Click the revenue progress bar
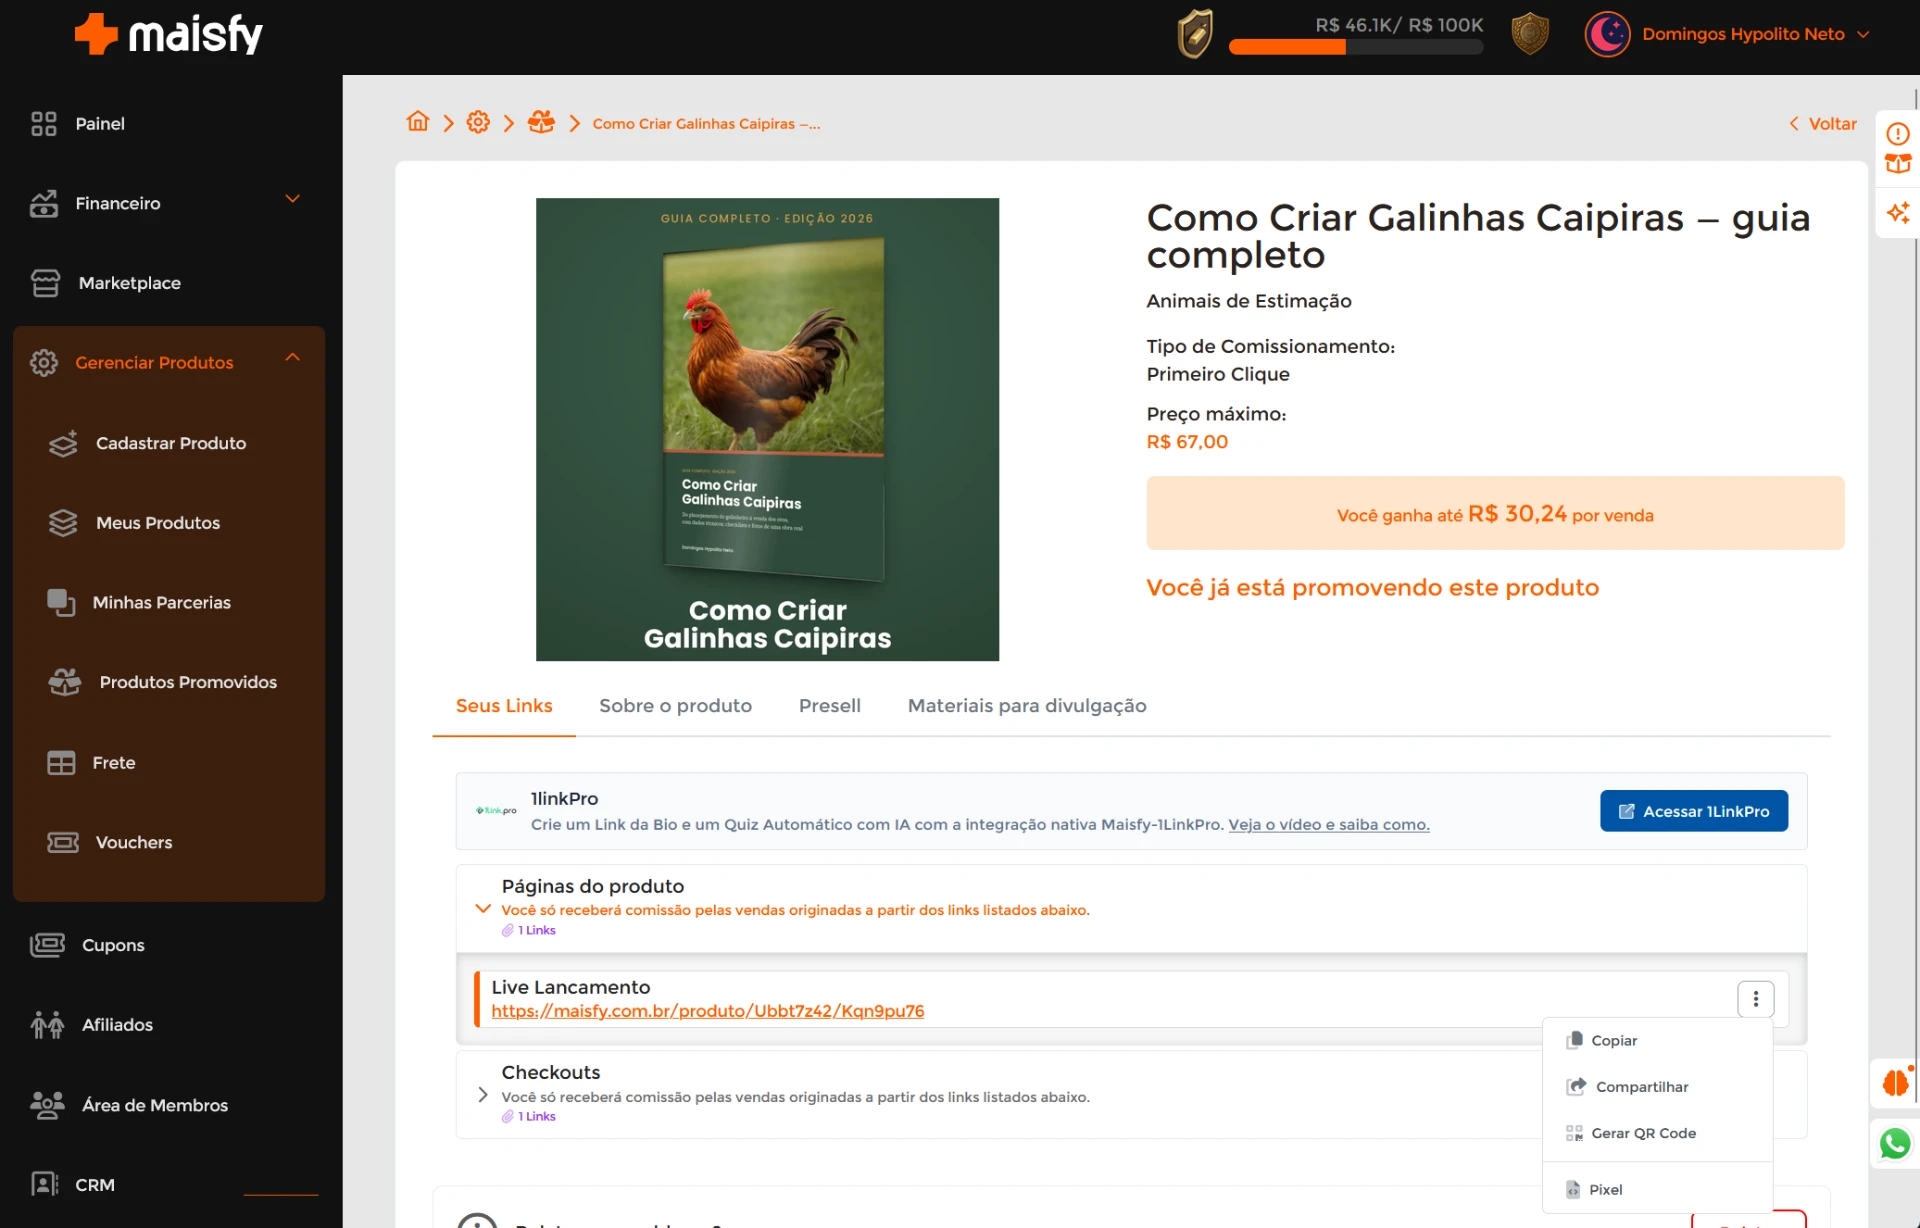 (x=1355, y=47)
